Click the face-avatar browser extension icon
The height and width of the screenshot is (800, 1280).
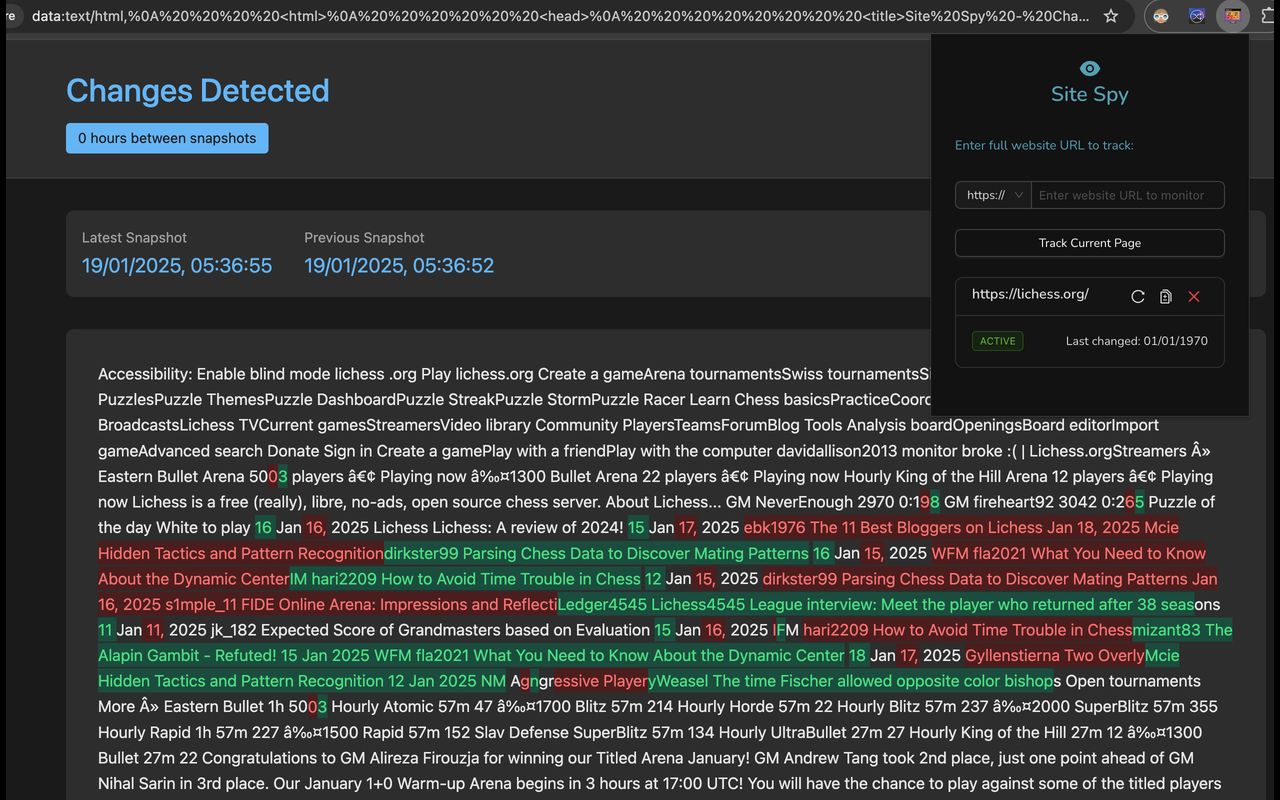click(x=1160, y=16)
